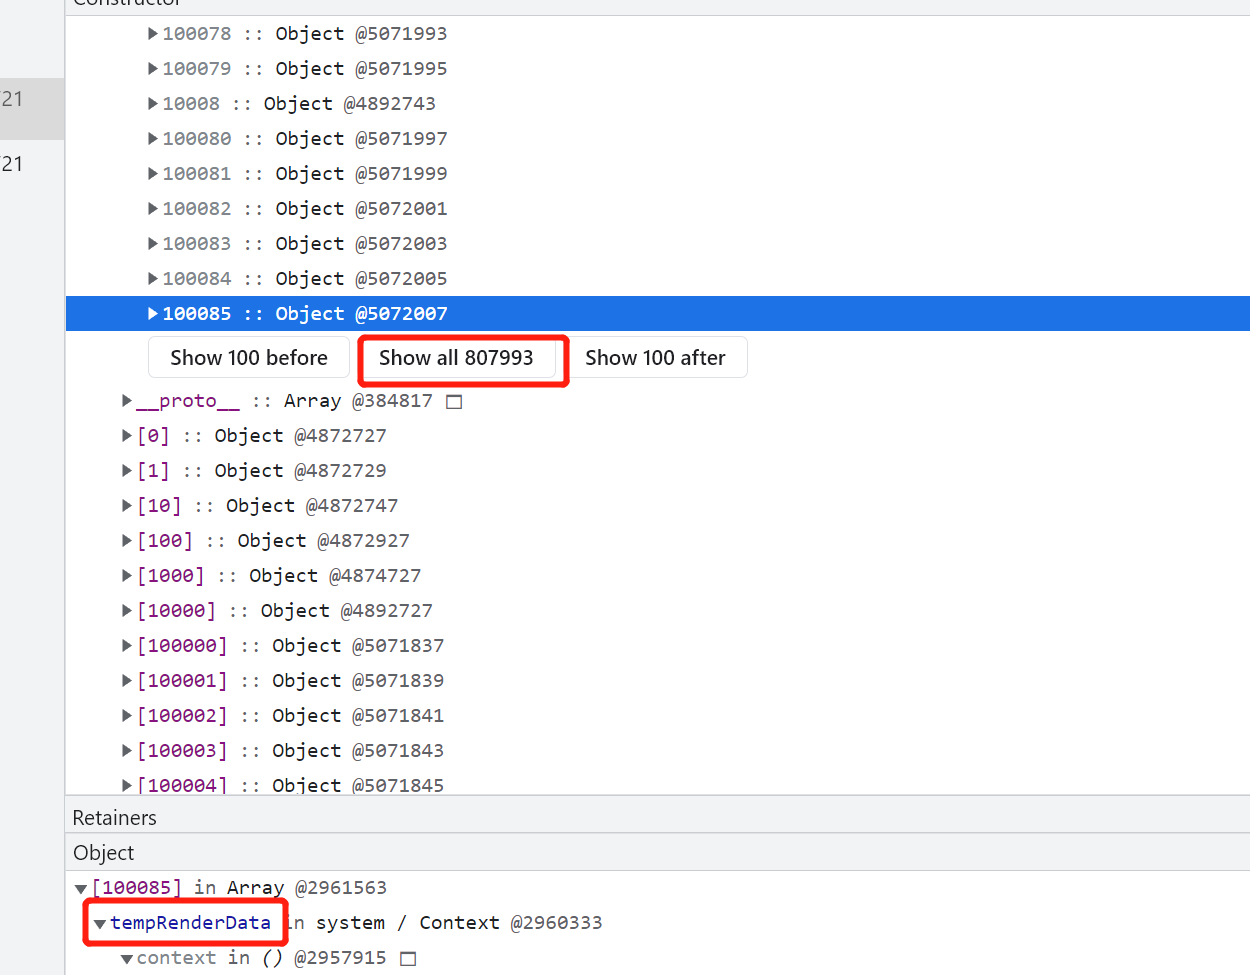This screenshot has height=975, width=1250.
Task: Expand the [10] Object @4872747 entry
Action: 127,506
